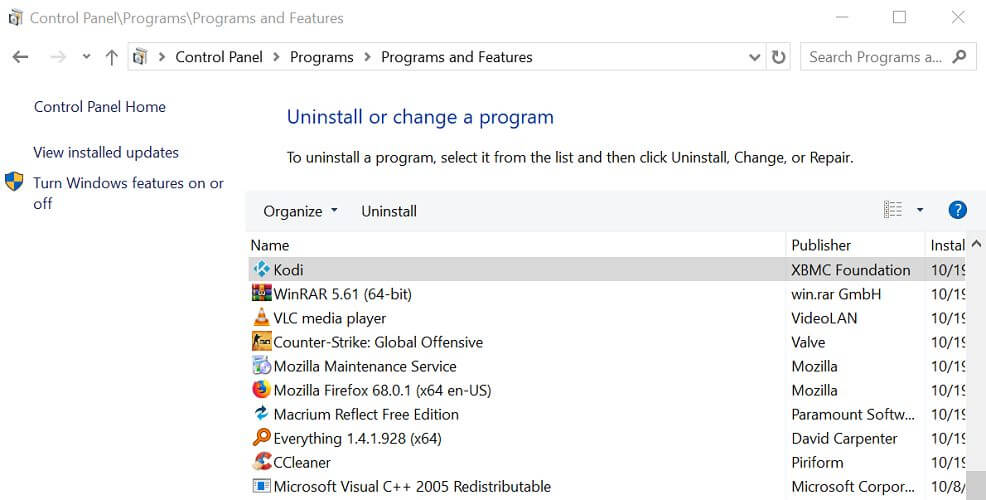This screenshot has height=500, width=986.
Task: Expand the recent locations chevron
Action: coord(86,57)
